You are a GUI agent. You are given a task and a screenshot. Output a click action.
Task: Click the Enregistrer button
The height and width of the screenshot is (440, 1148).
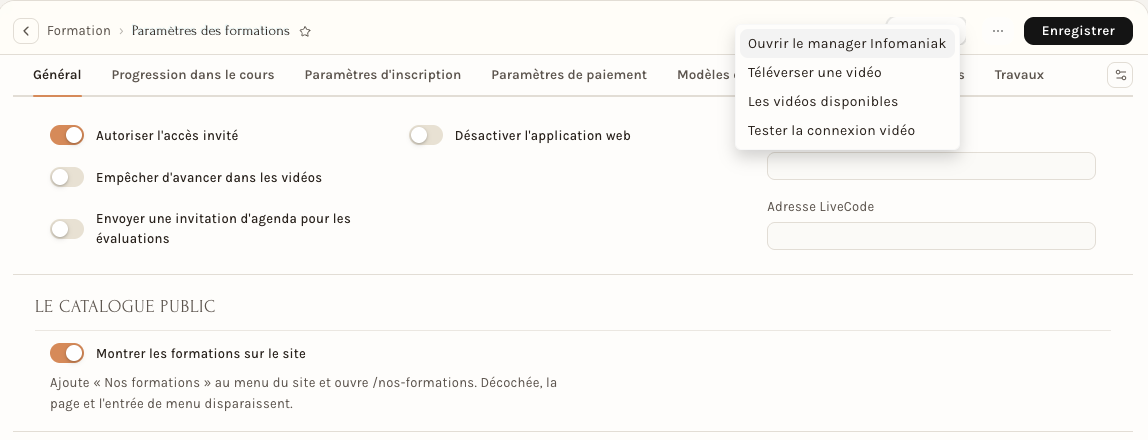pos(1078,31)
